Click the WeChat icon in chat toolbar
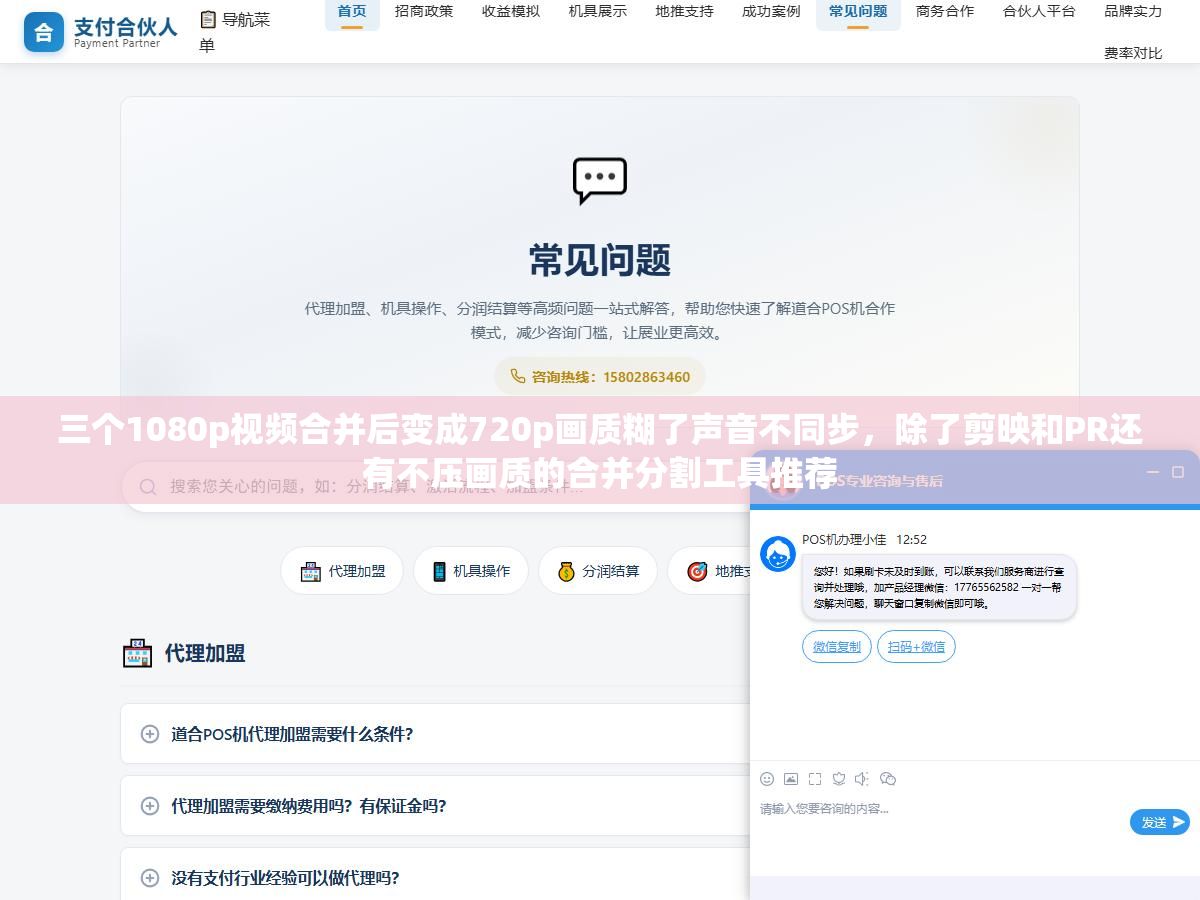This screenshot has width=1200, height=900. [888, 779]
